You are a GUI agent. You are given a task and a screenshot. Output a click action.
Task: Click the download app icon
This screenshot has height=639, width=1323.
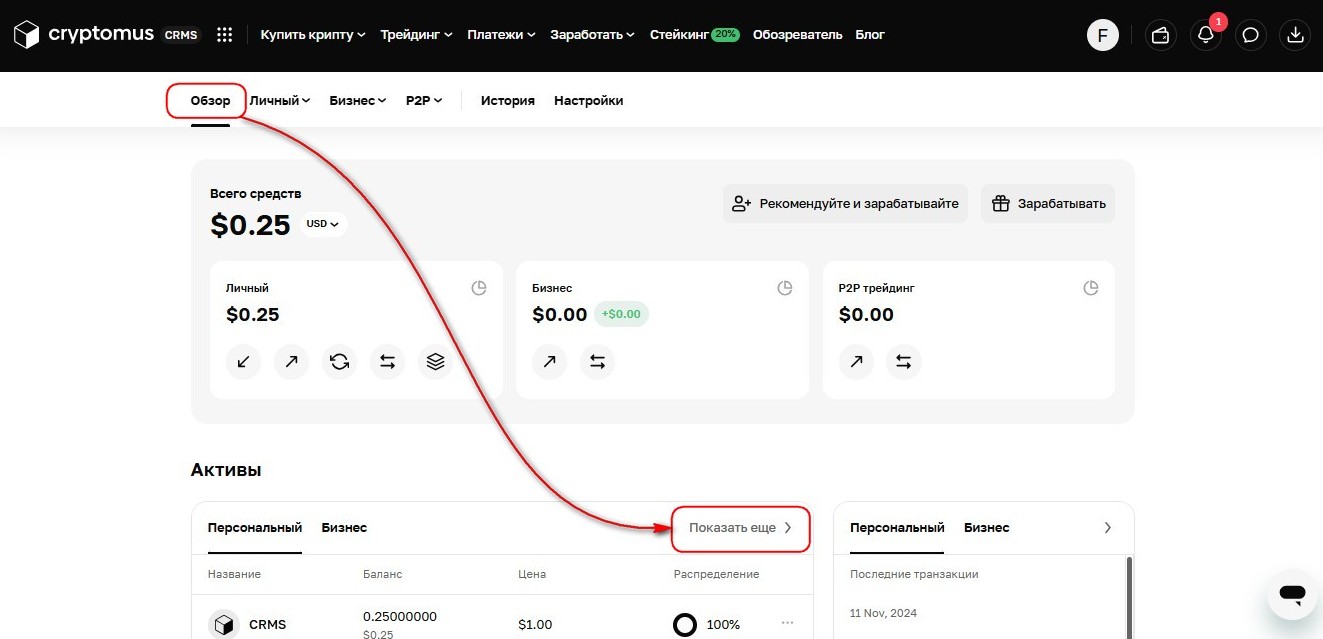[1295, 35]
